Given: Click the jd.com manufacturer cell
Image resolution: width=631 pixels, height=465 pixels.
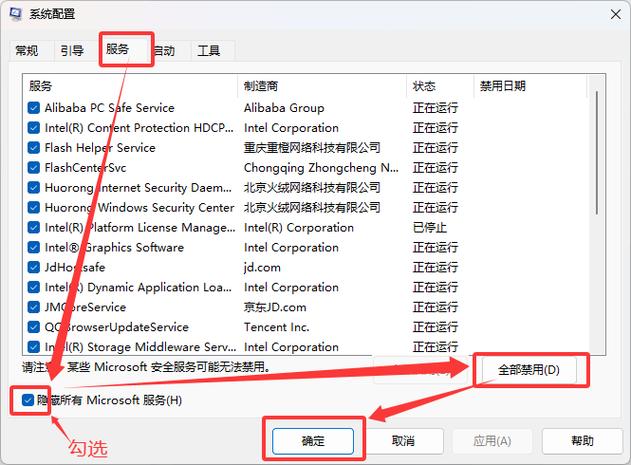Looking at the screenshot, I should [x=262, y=267].
